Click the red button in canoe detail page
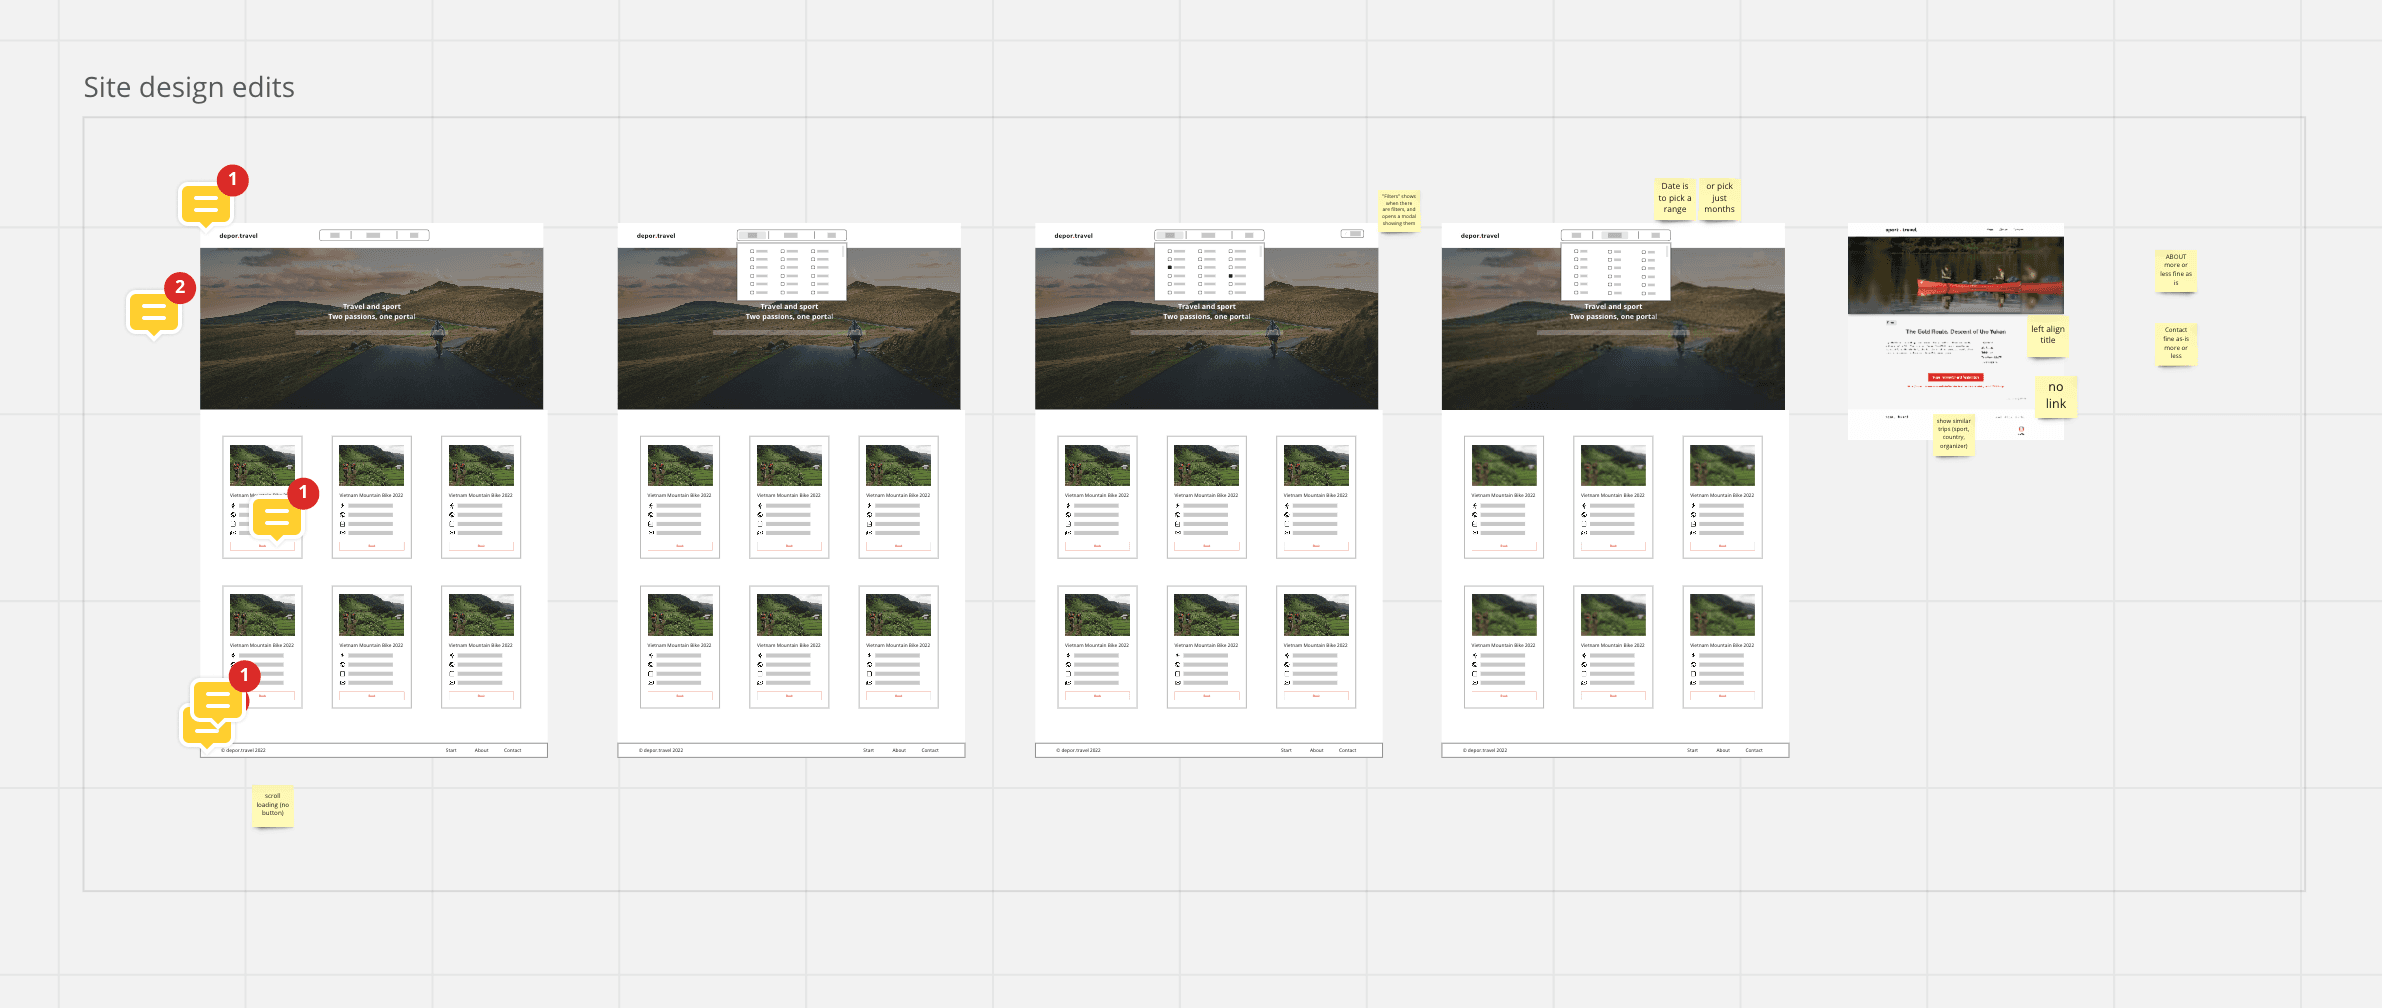The image size is (2382, 1008). click(1954, 377)
